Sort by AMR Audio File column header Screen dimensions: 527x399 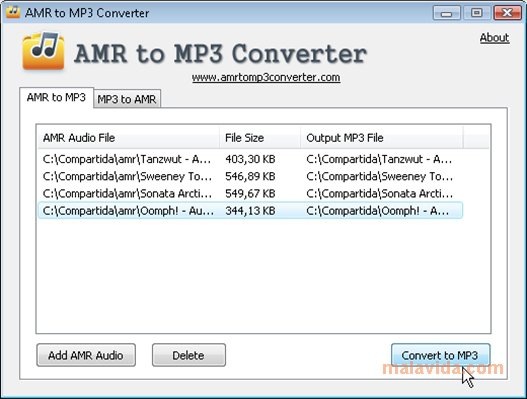(129, 137)
